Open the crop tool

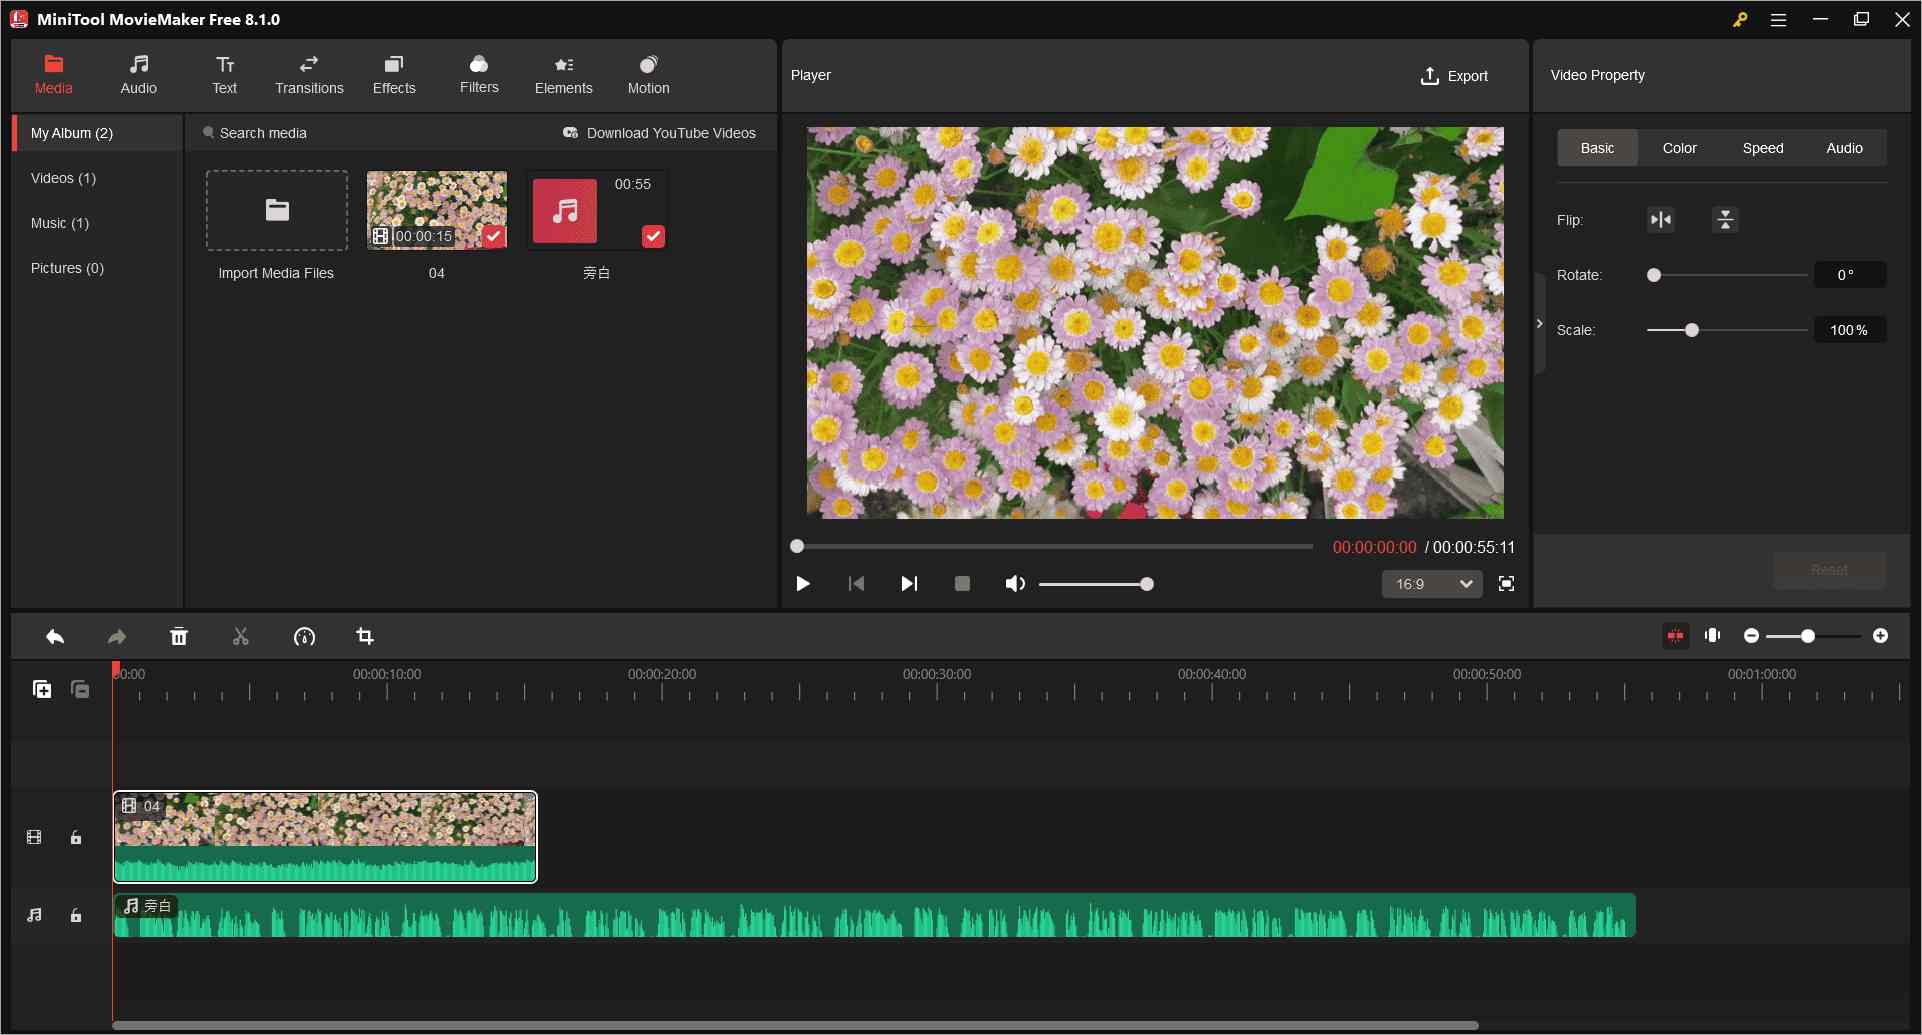click(x=365, y=637)
